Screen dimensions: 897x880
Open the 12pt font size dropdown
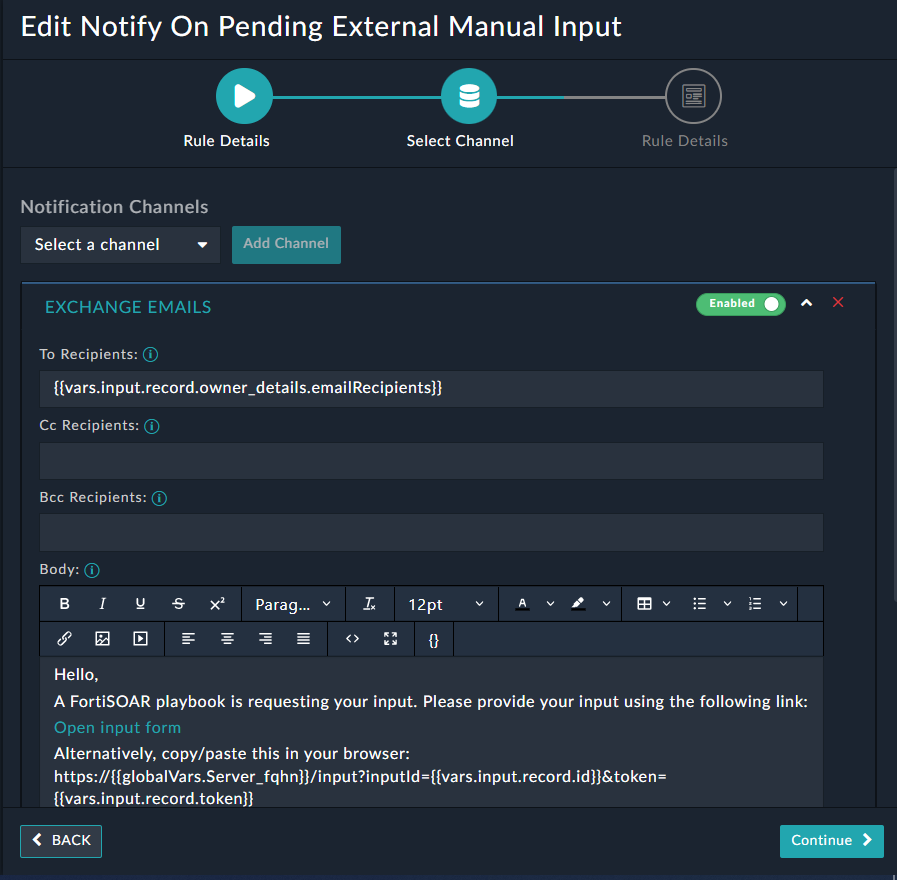point(445,604)
